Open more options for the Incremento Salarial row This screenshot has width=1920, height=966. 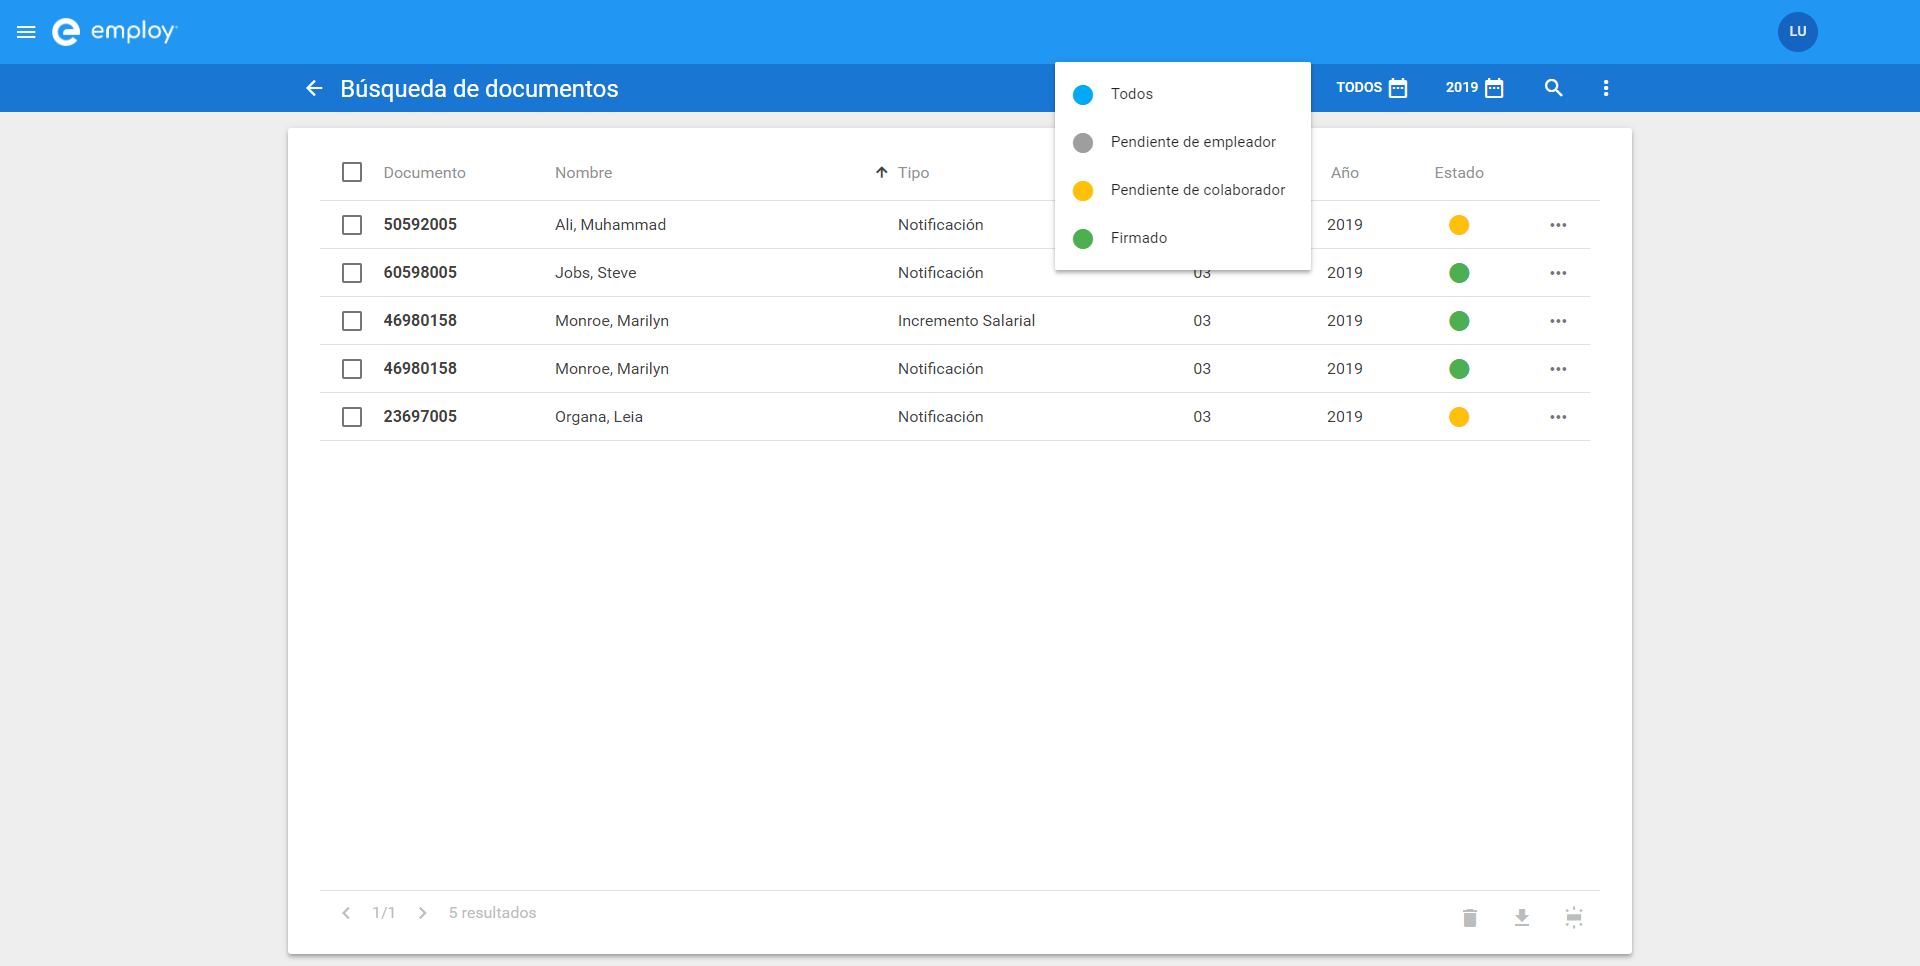pos(1558,321)
